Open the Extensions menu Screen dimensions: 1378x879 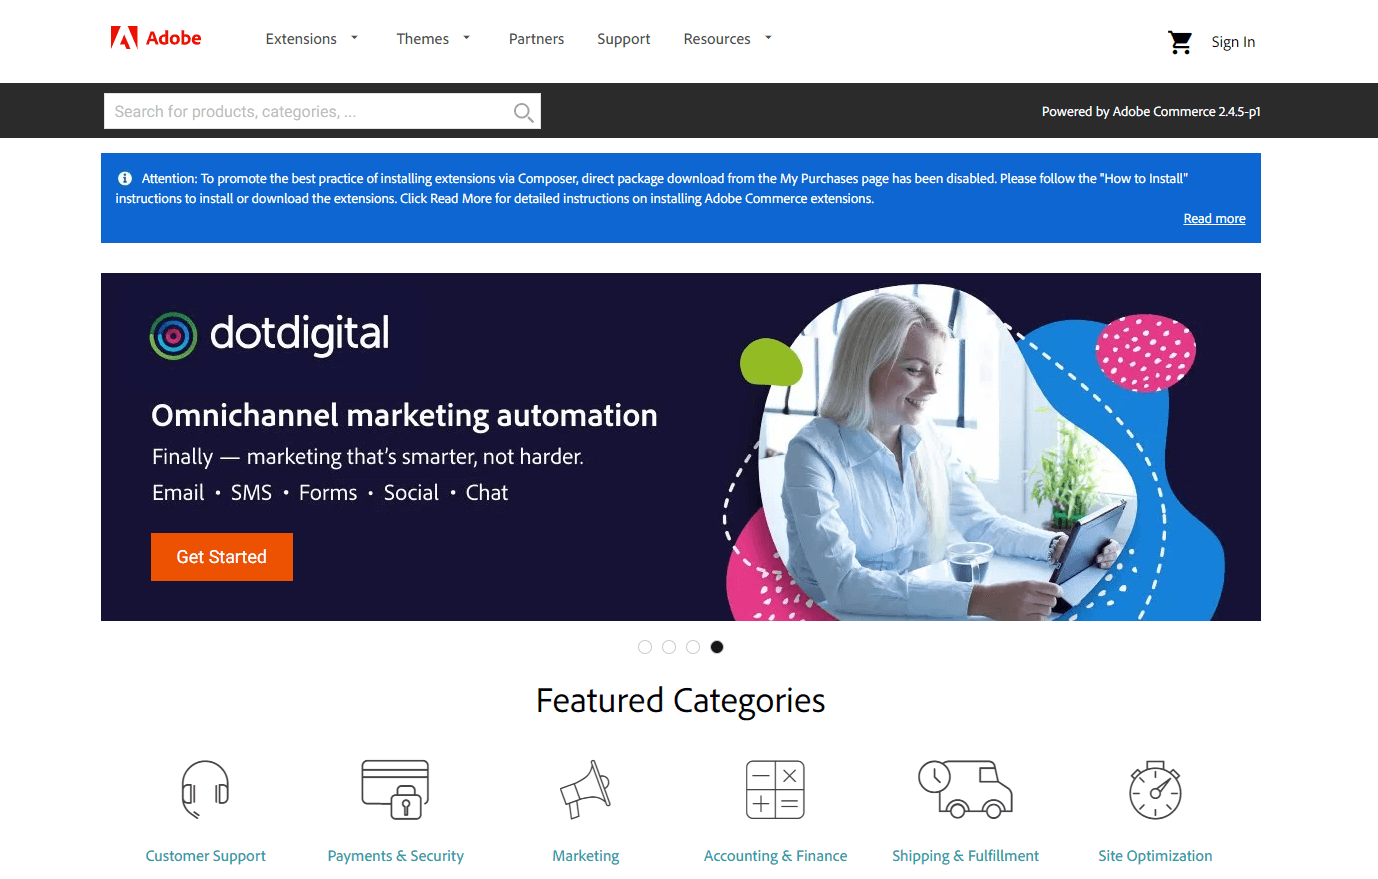[x=301, y=39]
